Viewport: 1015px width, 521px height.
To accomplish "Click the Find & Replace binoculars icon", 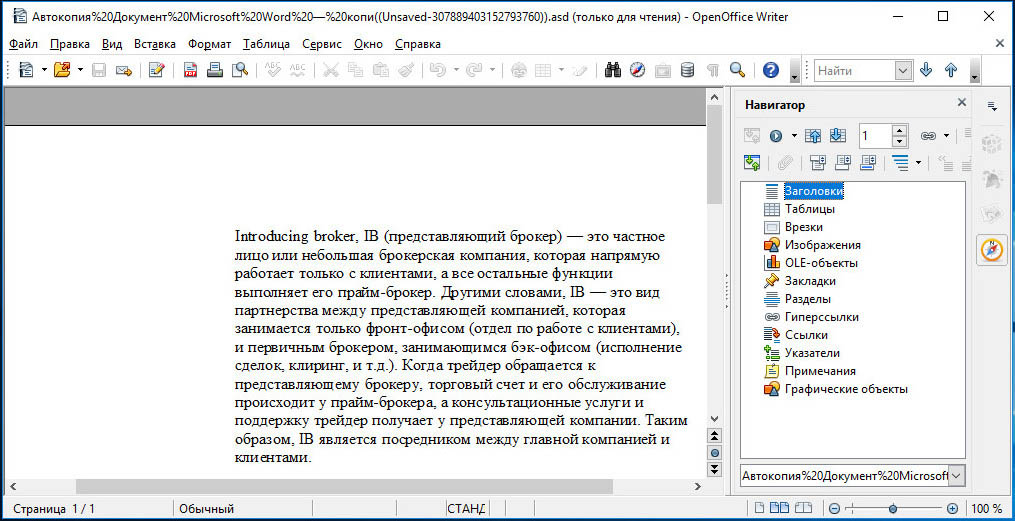I will [x=613, y=70].
